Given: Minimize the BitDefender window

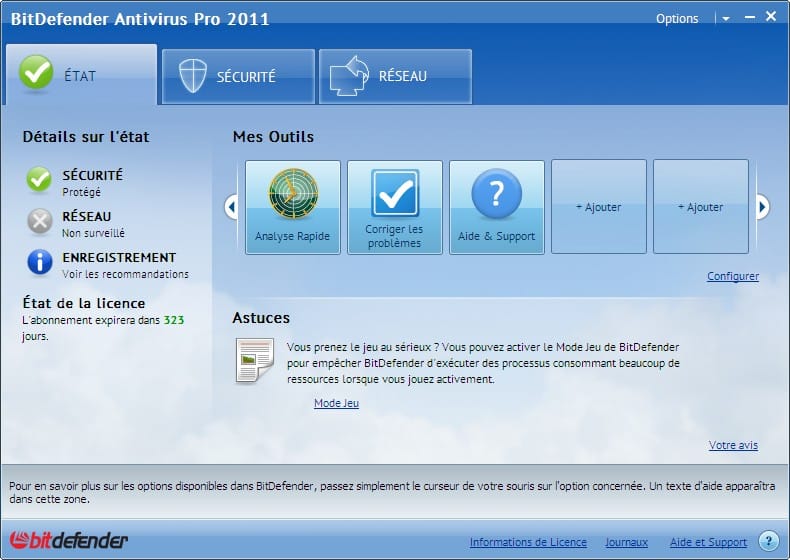Looking at the screenshot, I should [750, 18].
